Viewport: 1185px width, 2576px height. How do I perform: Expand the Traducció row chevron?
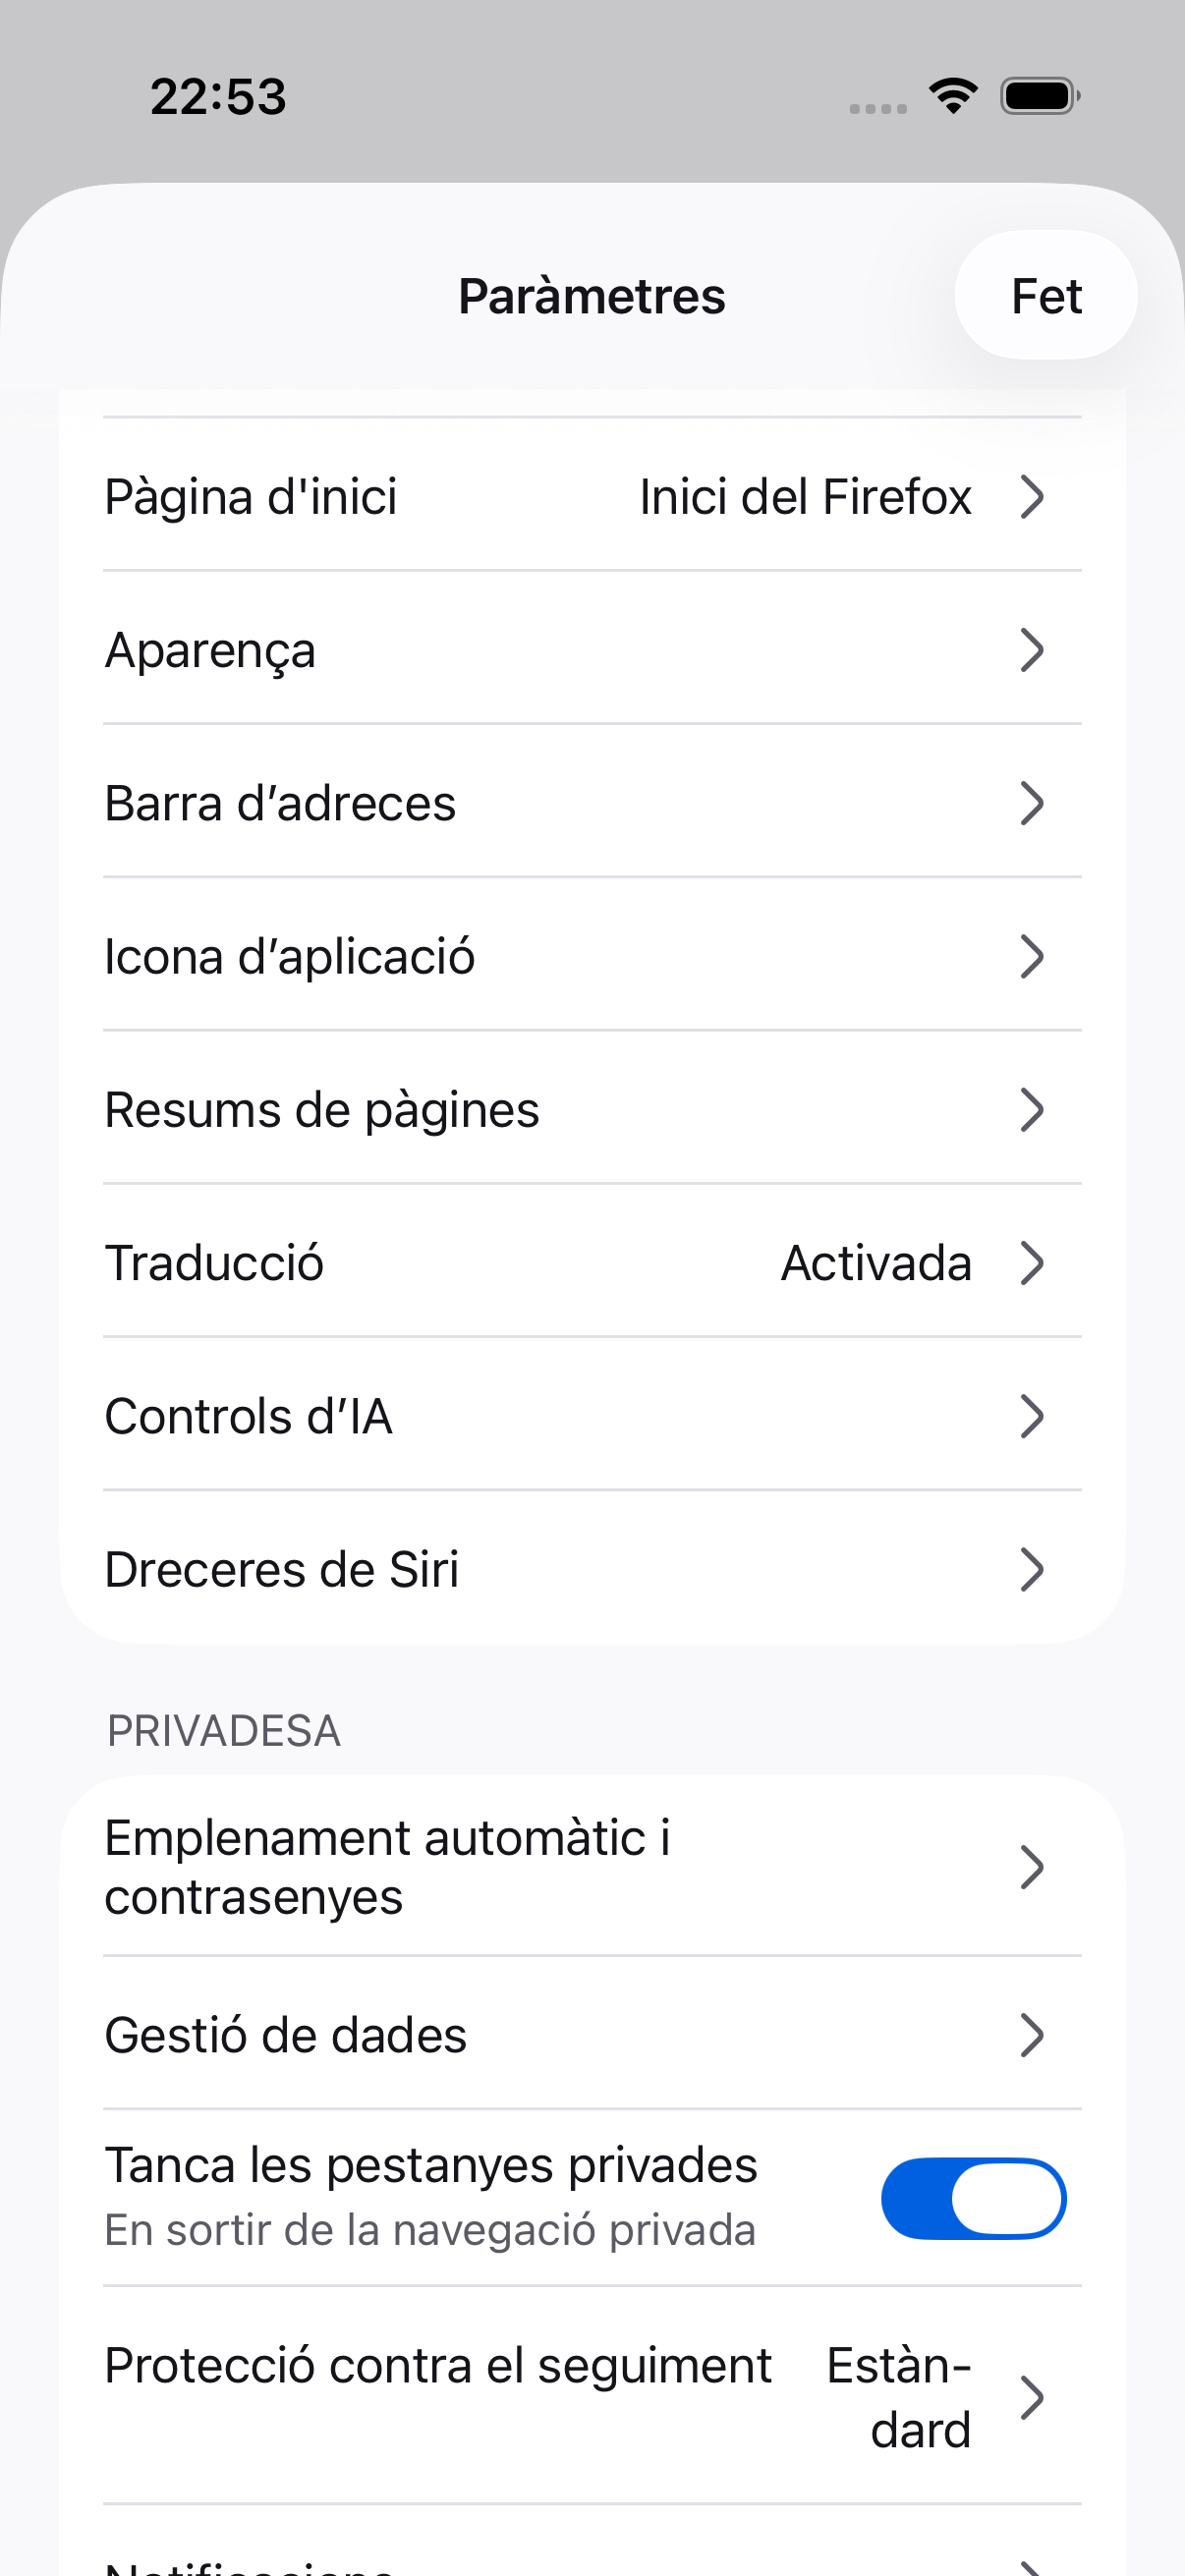[x=1032, y=1262]
